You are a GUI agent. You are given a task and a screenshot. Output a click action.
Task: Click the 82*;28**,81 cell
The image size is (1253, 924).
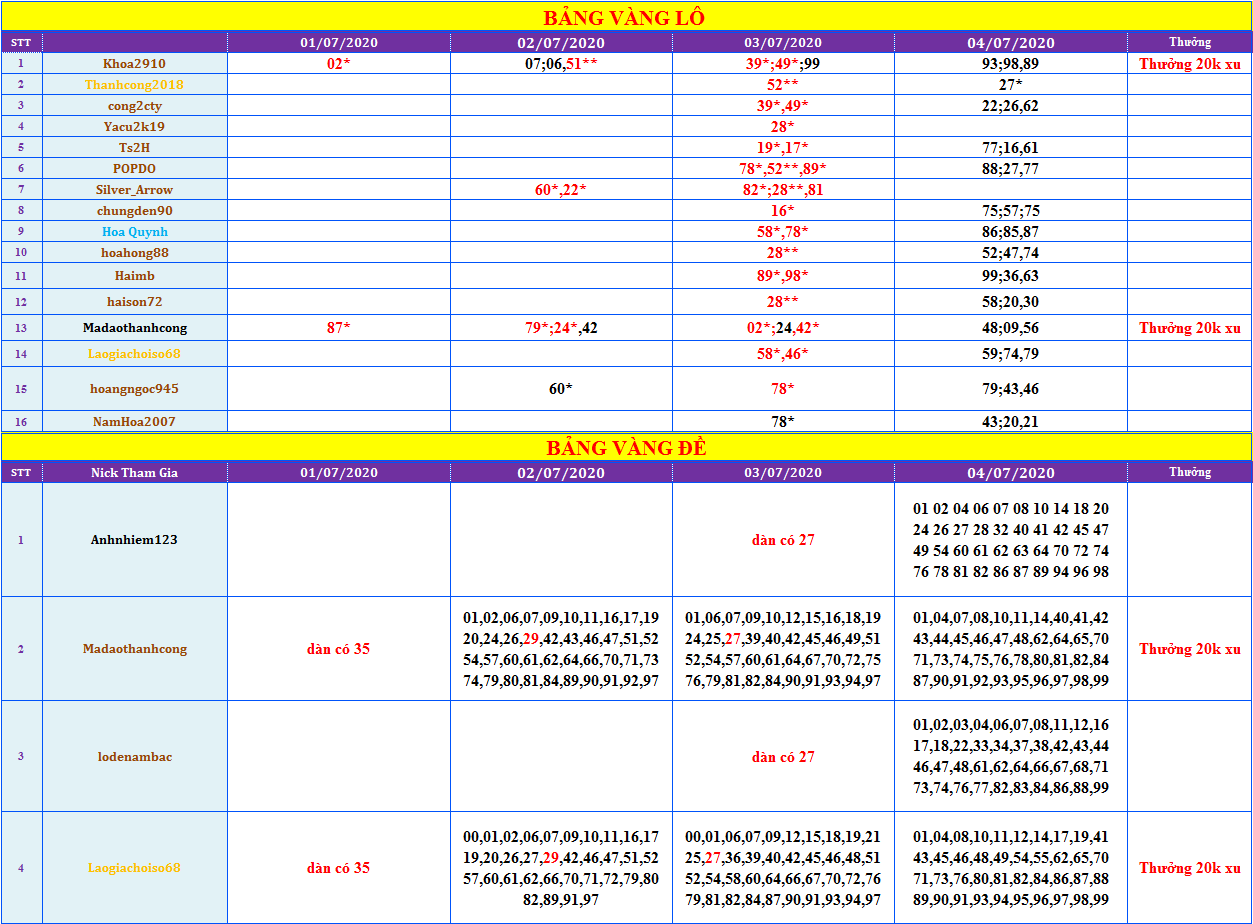(x=783, y=190)
